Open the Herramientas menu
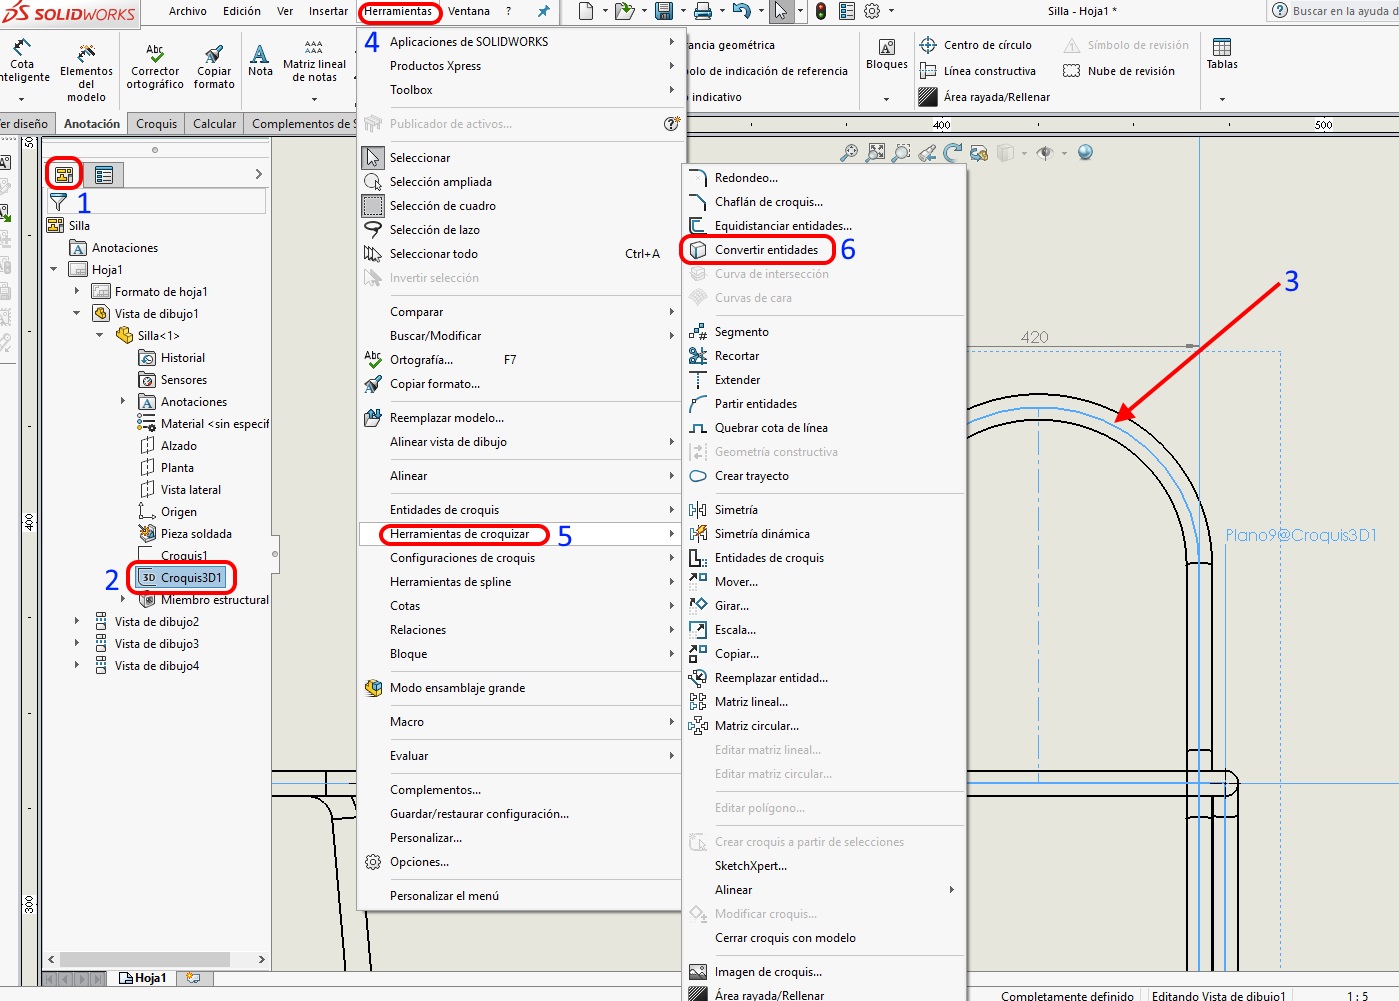The width and height of the screenshot is (1399, 1001). [398, 11]
